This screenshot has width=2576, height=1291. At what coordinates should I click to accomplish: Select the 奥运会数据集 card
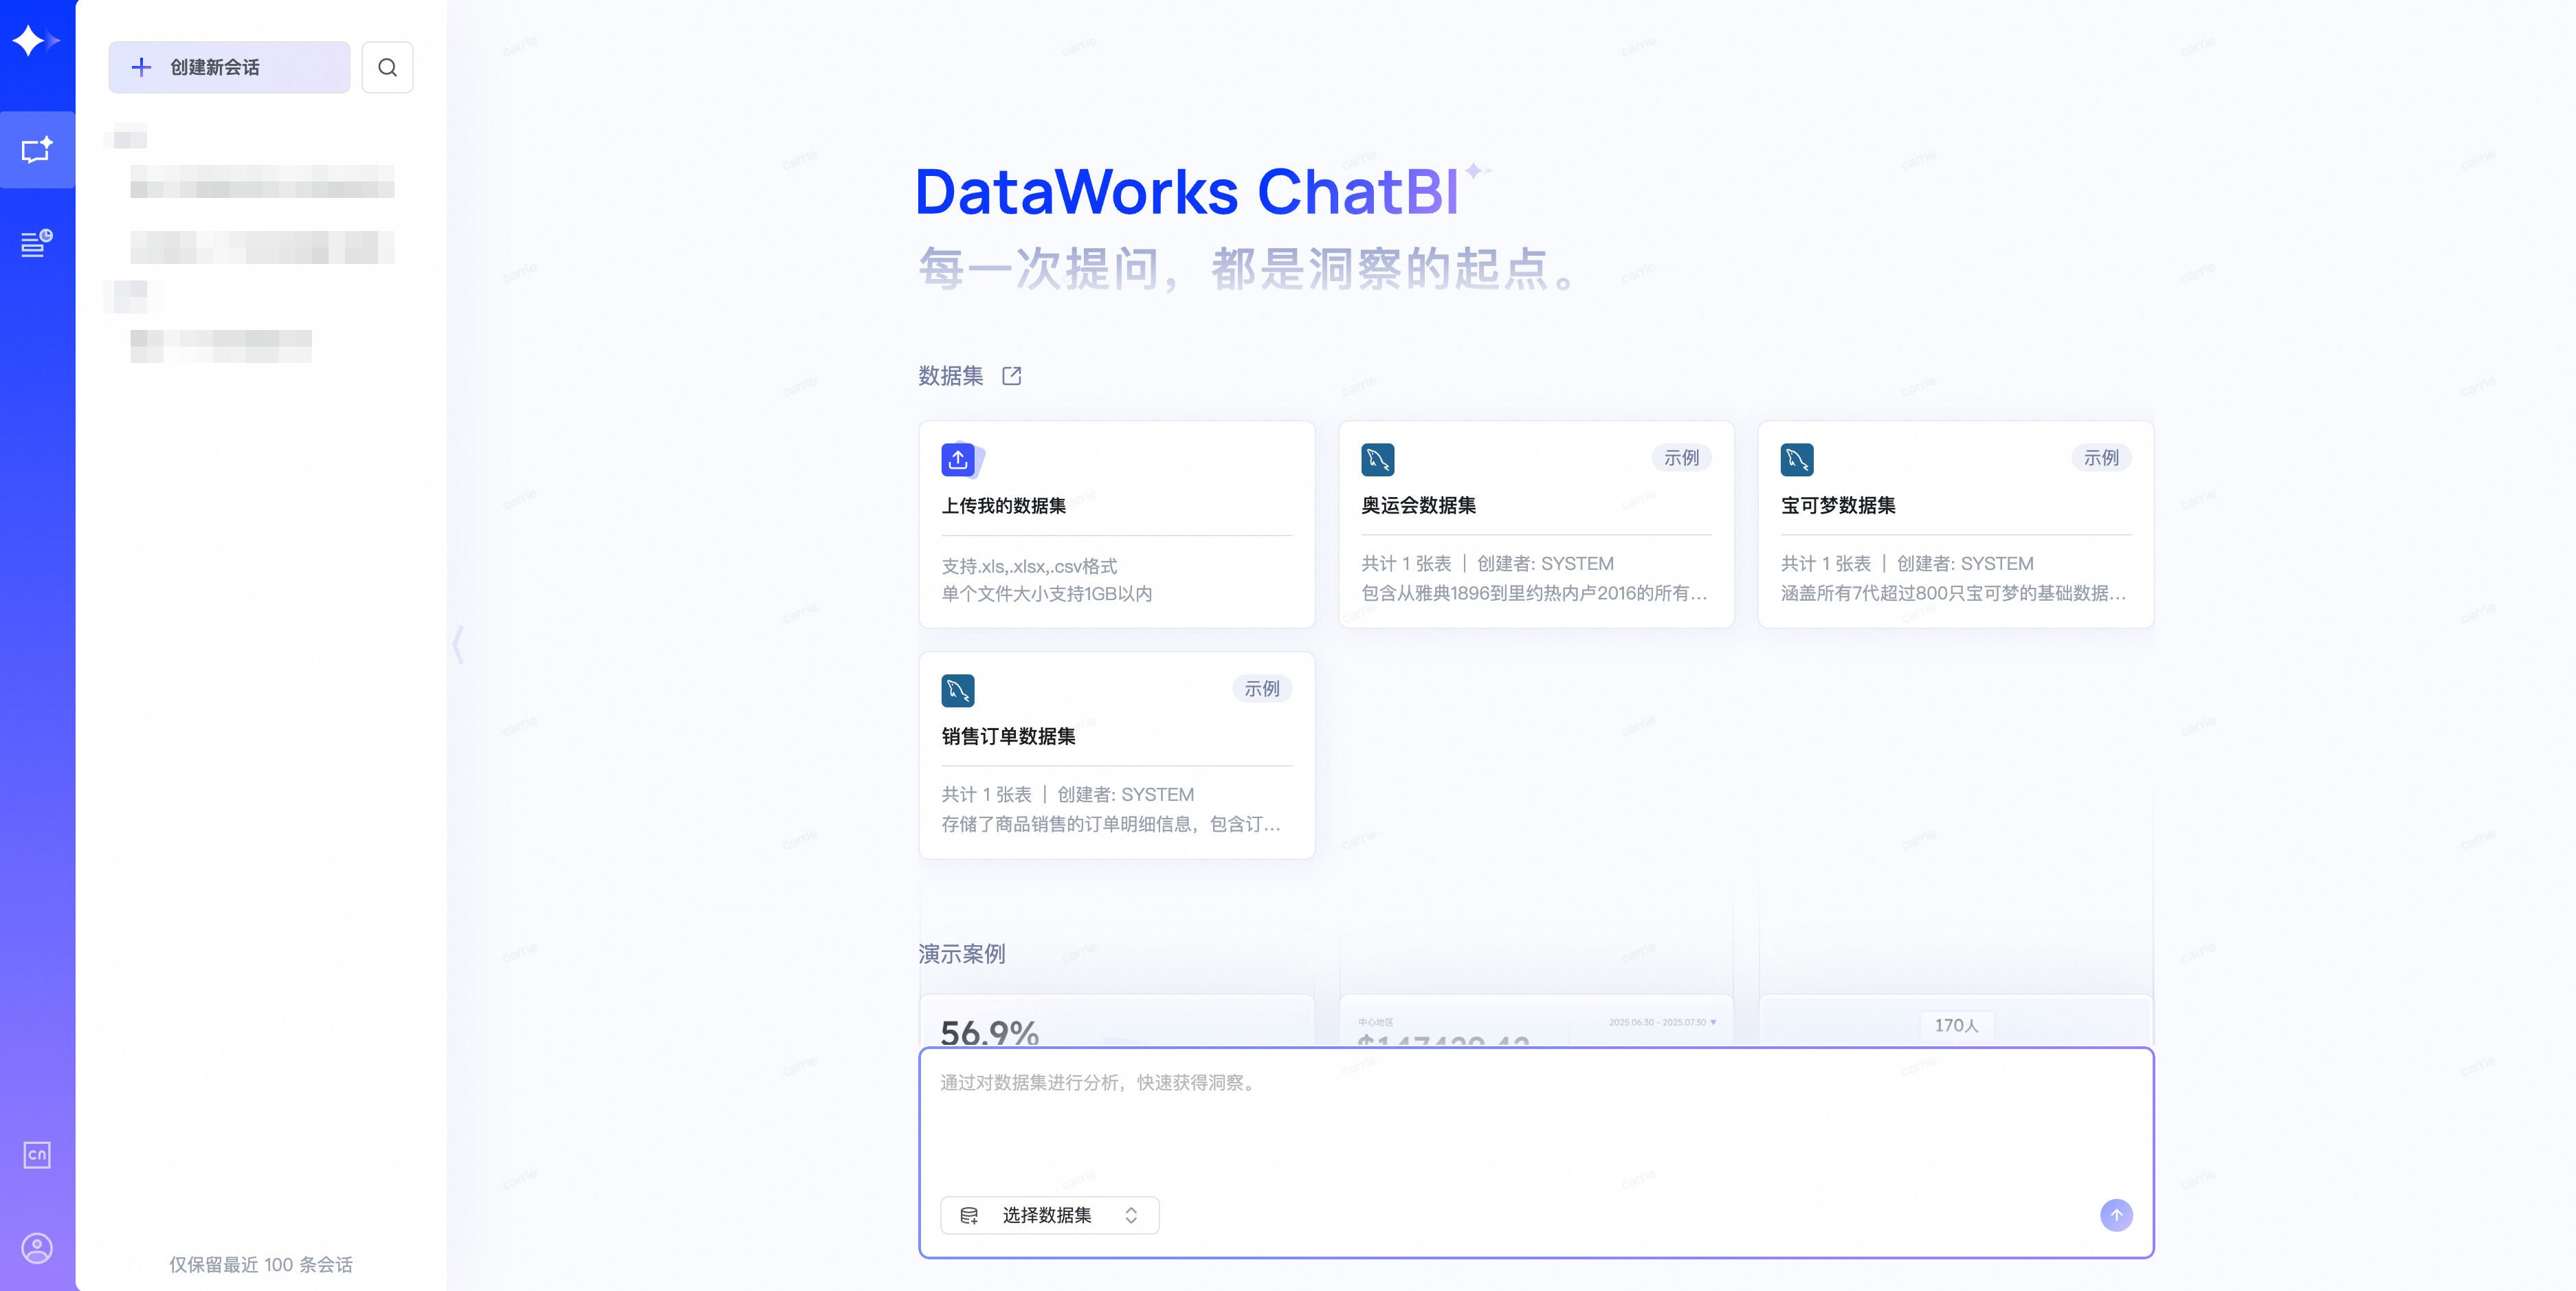click(x=1535, y=524)
